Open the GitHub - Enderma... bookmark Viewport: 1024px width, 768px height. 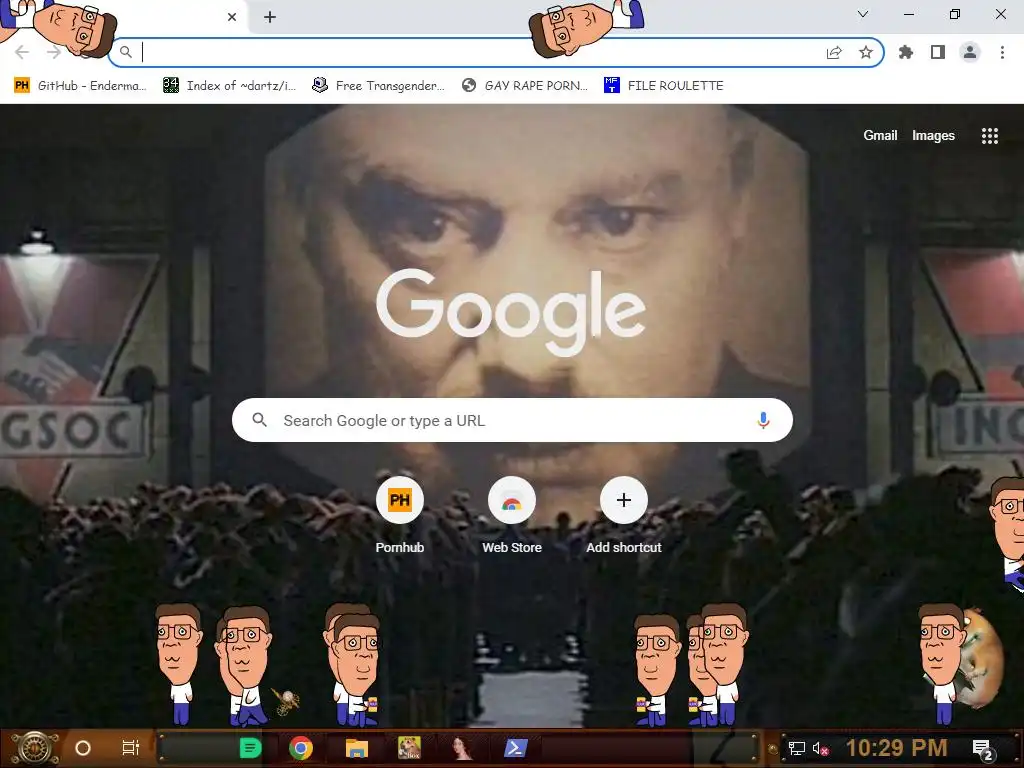tap(80, 86)
